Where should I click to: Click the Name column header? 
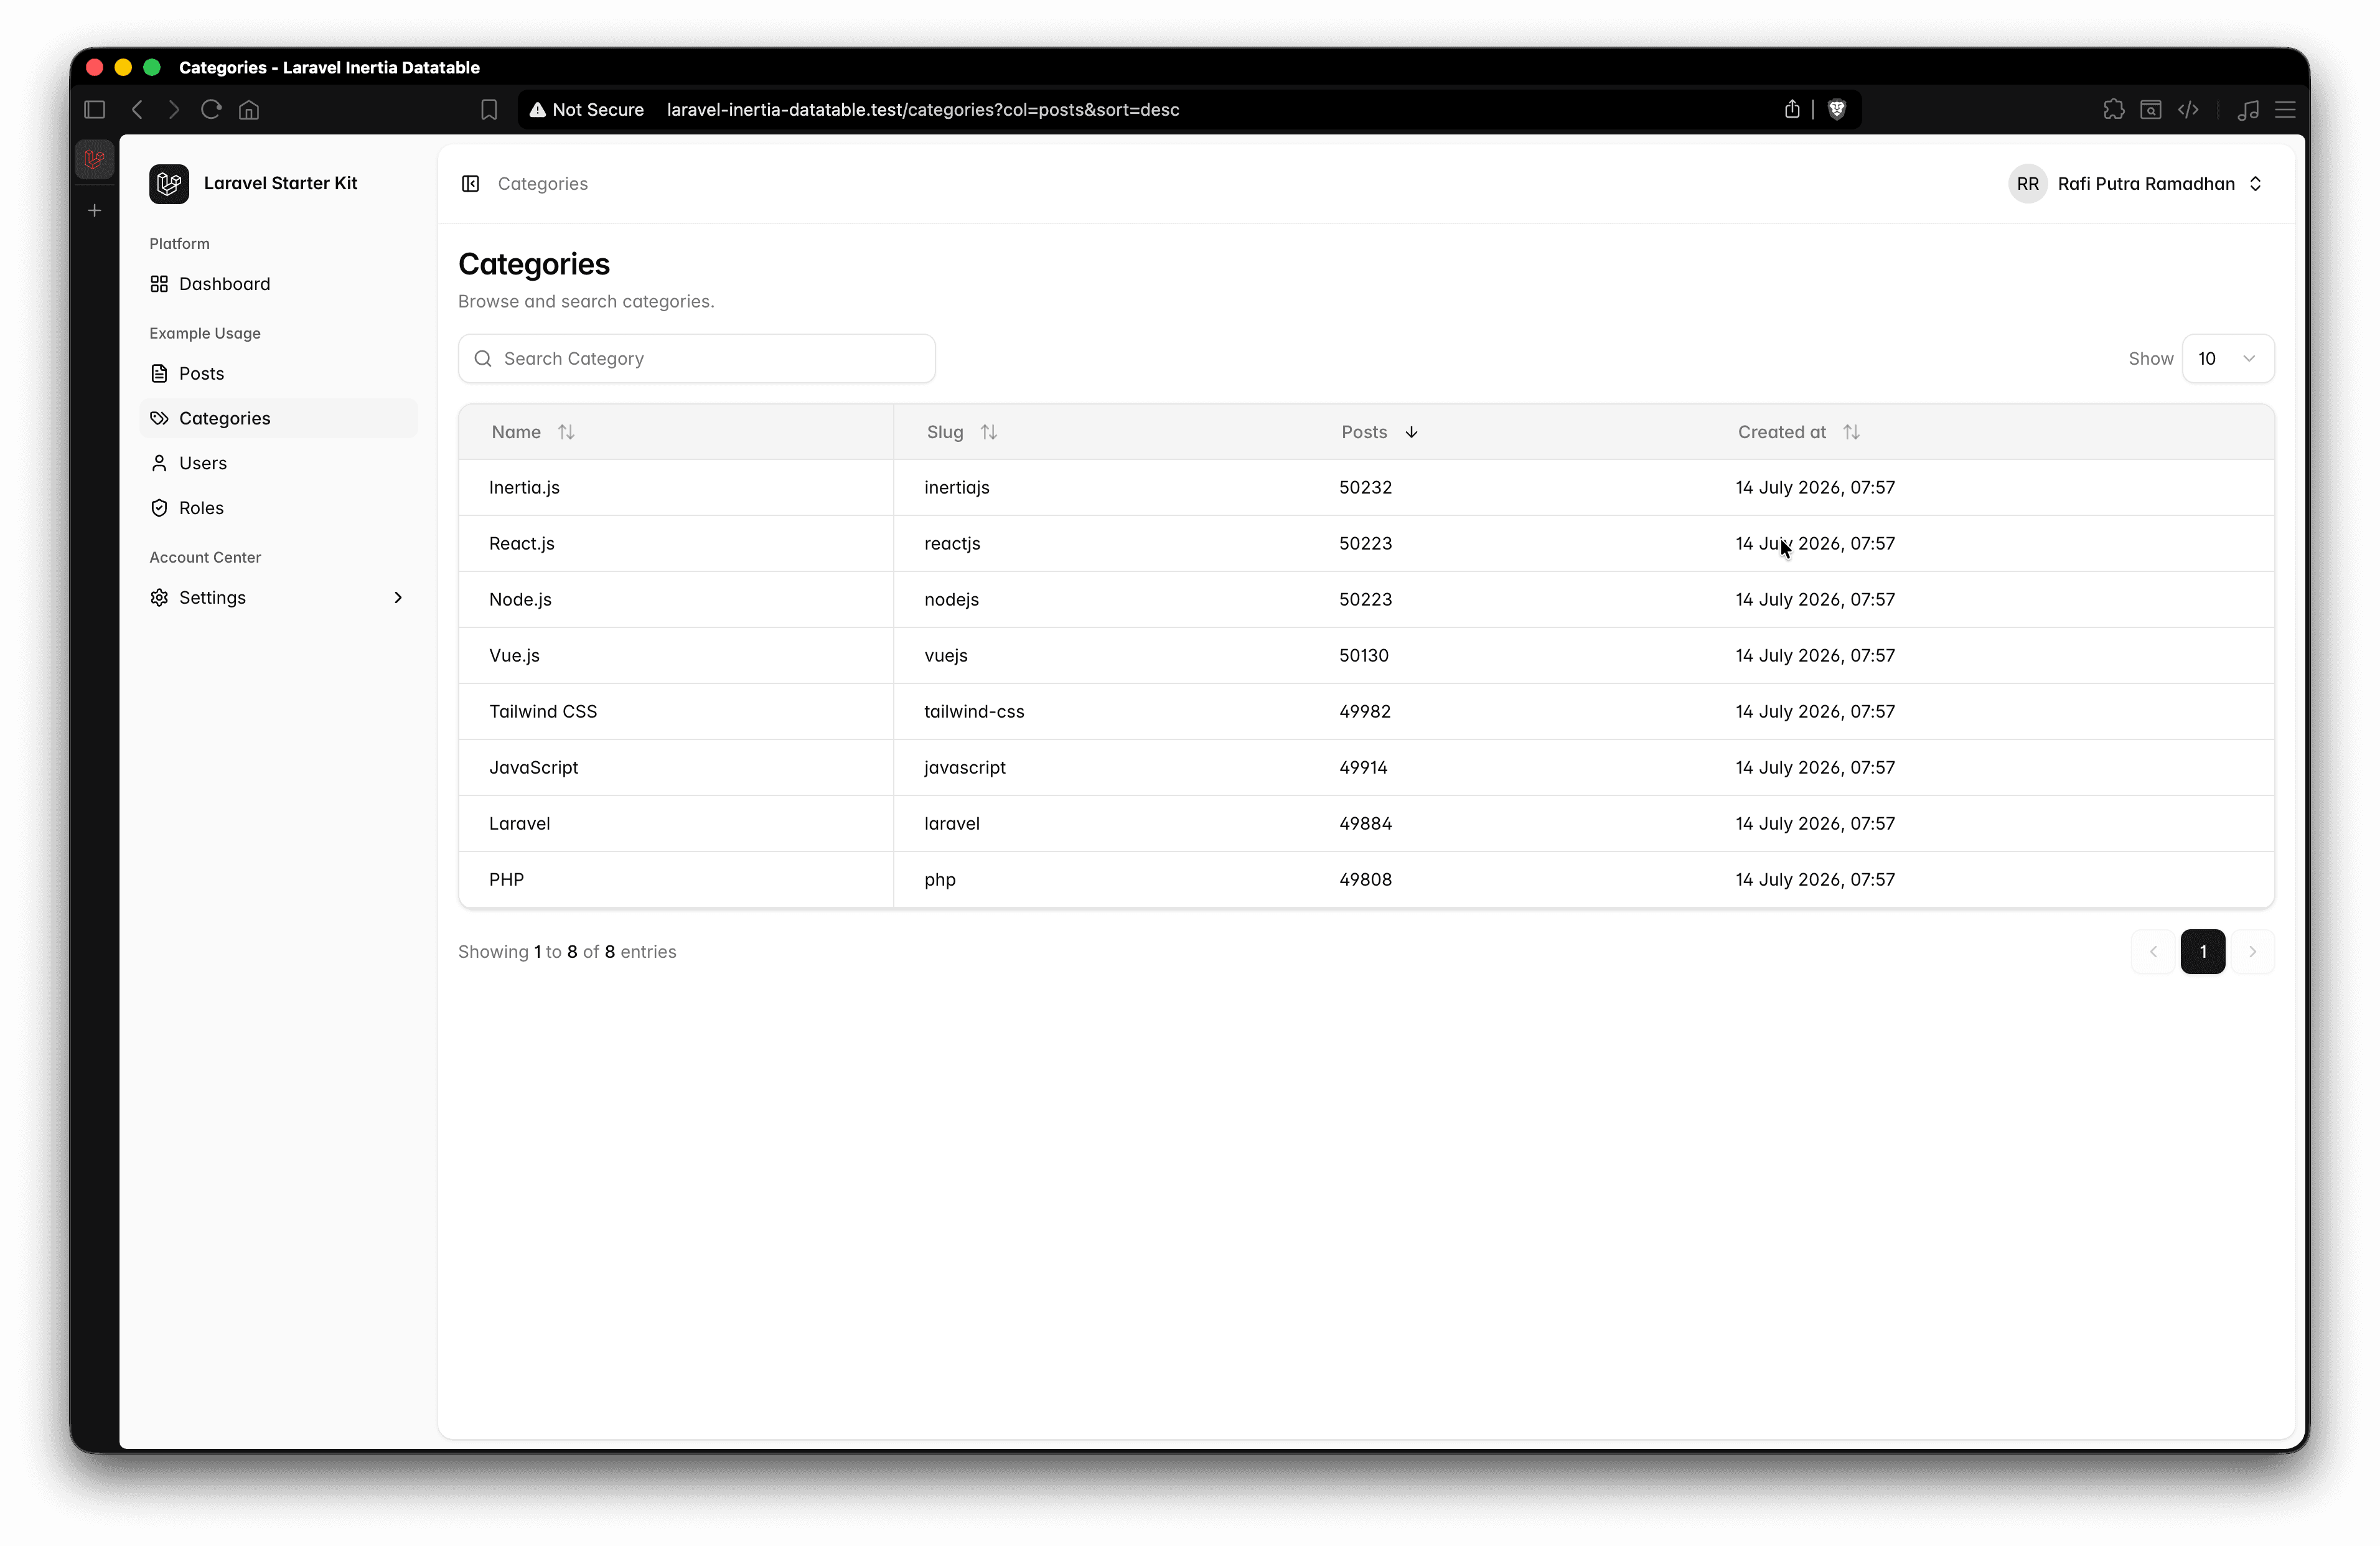516,432
